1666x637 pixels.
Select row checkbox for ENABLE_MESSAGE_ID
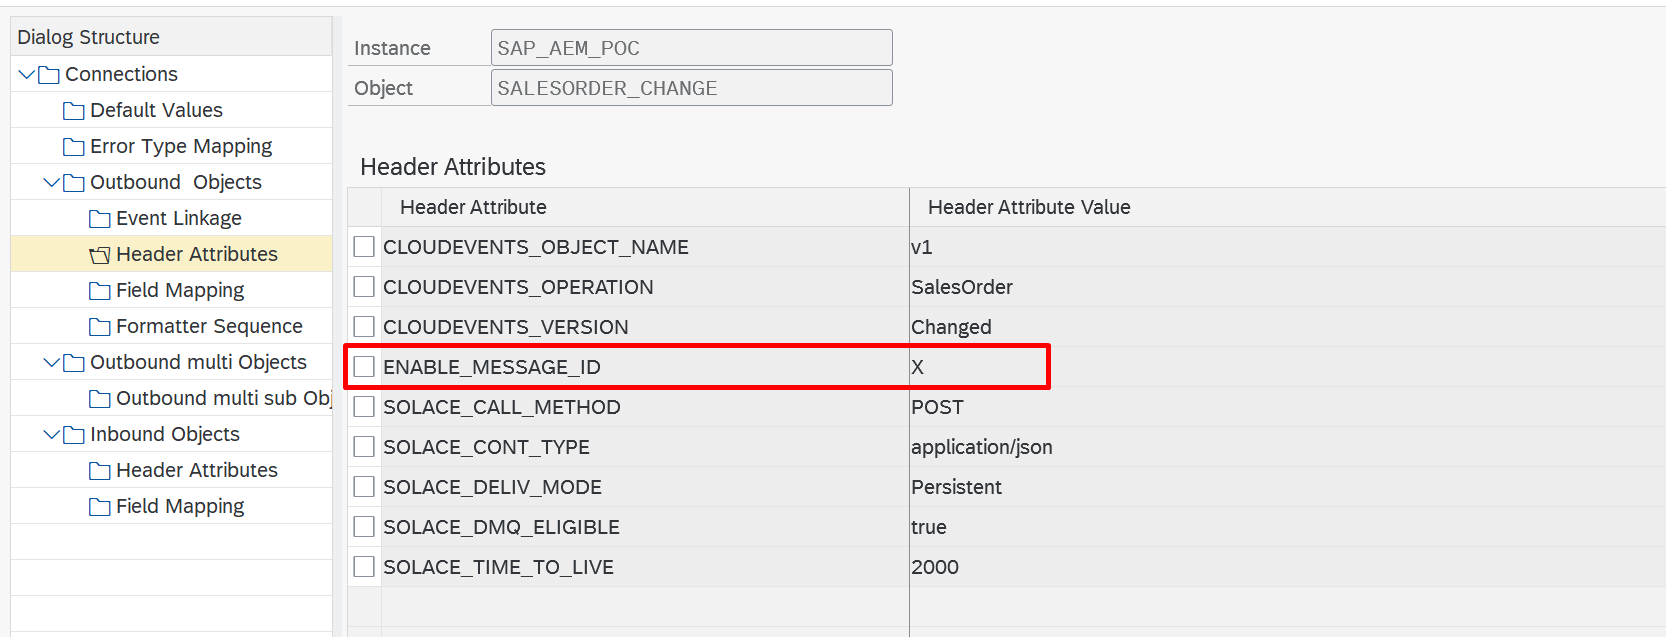pos(364,367)
